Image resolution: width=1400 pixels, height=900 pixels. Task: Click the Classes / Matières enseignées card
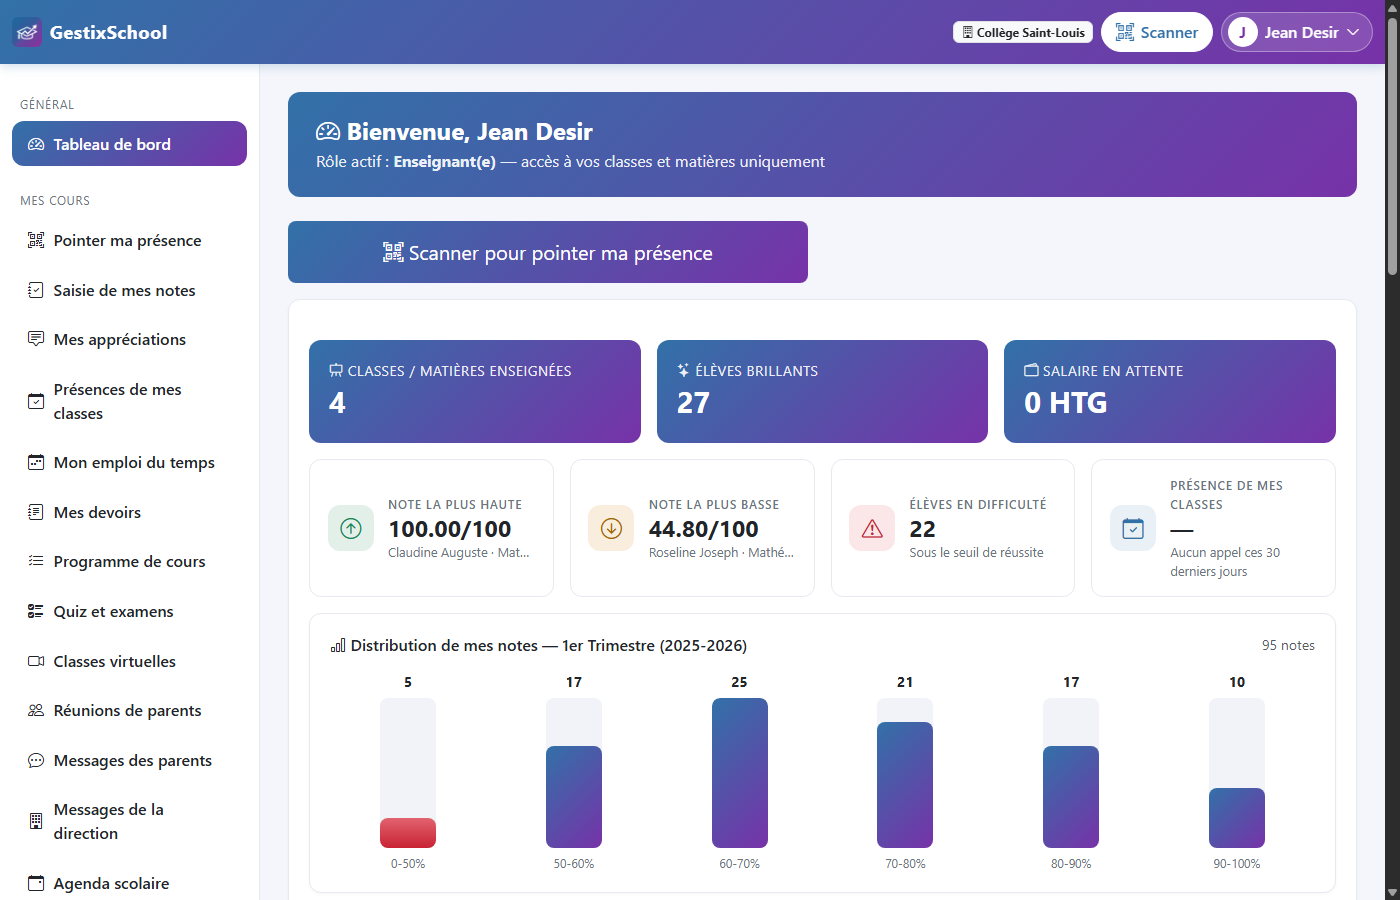click(x=475, y=391)
